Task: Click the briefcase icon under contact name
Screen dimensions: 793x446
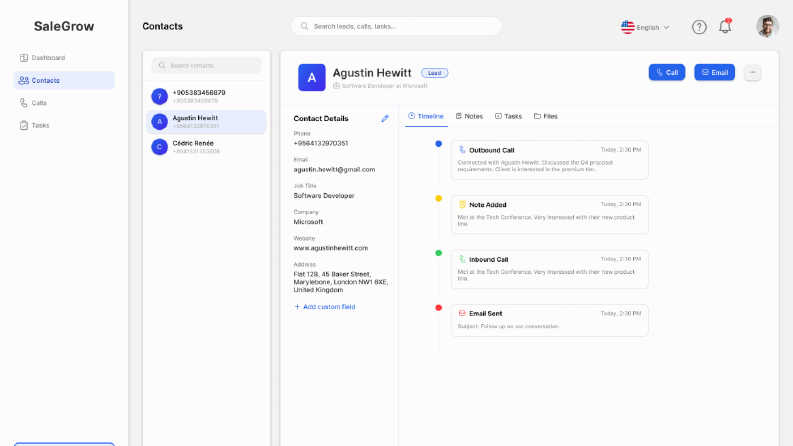Action: 336,86
